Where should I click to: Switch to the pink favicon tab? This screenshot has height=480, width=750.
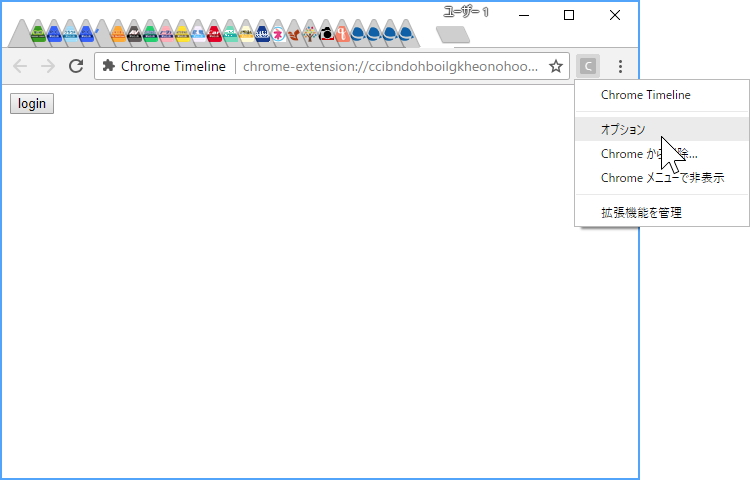pos(166,34)
